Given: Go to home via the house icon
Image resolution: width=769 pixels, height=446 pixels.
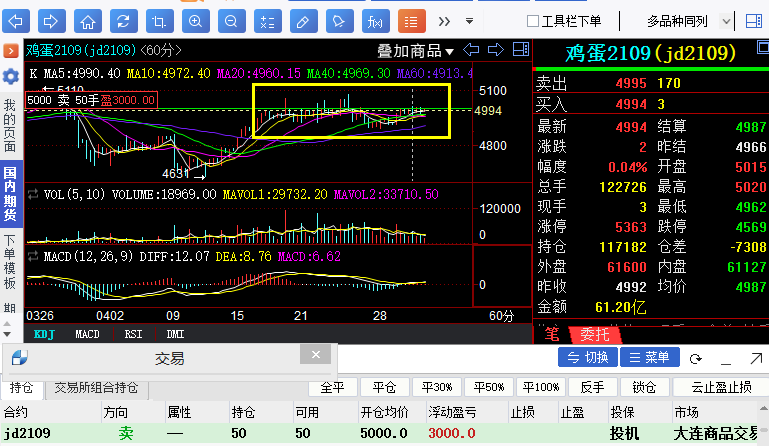Looking at the screenshot, I should 88,21.
